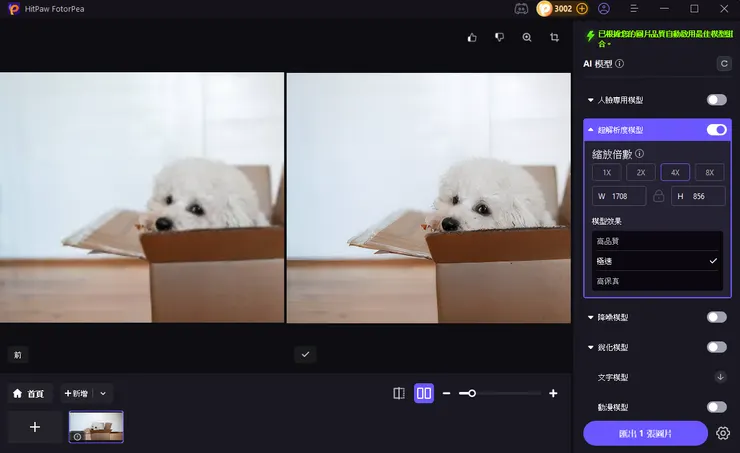Click the coin balance 3002 icon
The image size is (740, 453).
[x=544, y=8]
